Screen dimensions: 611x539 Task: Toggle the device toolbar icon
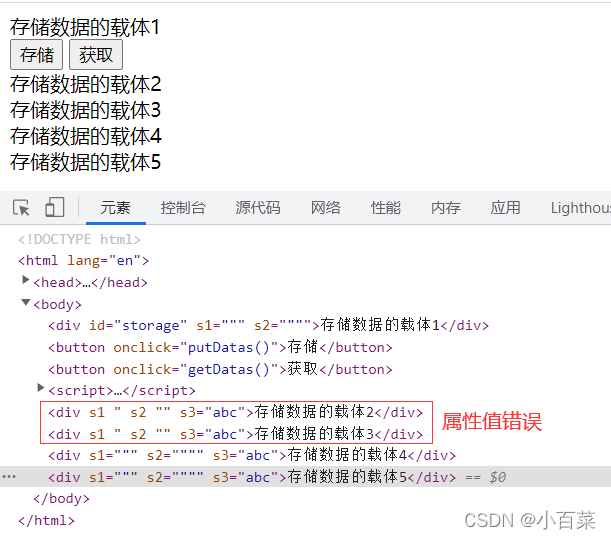tap(55, 207)
